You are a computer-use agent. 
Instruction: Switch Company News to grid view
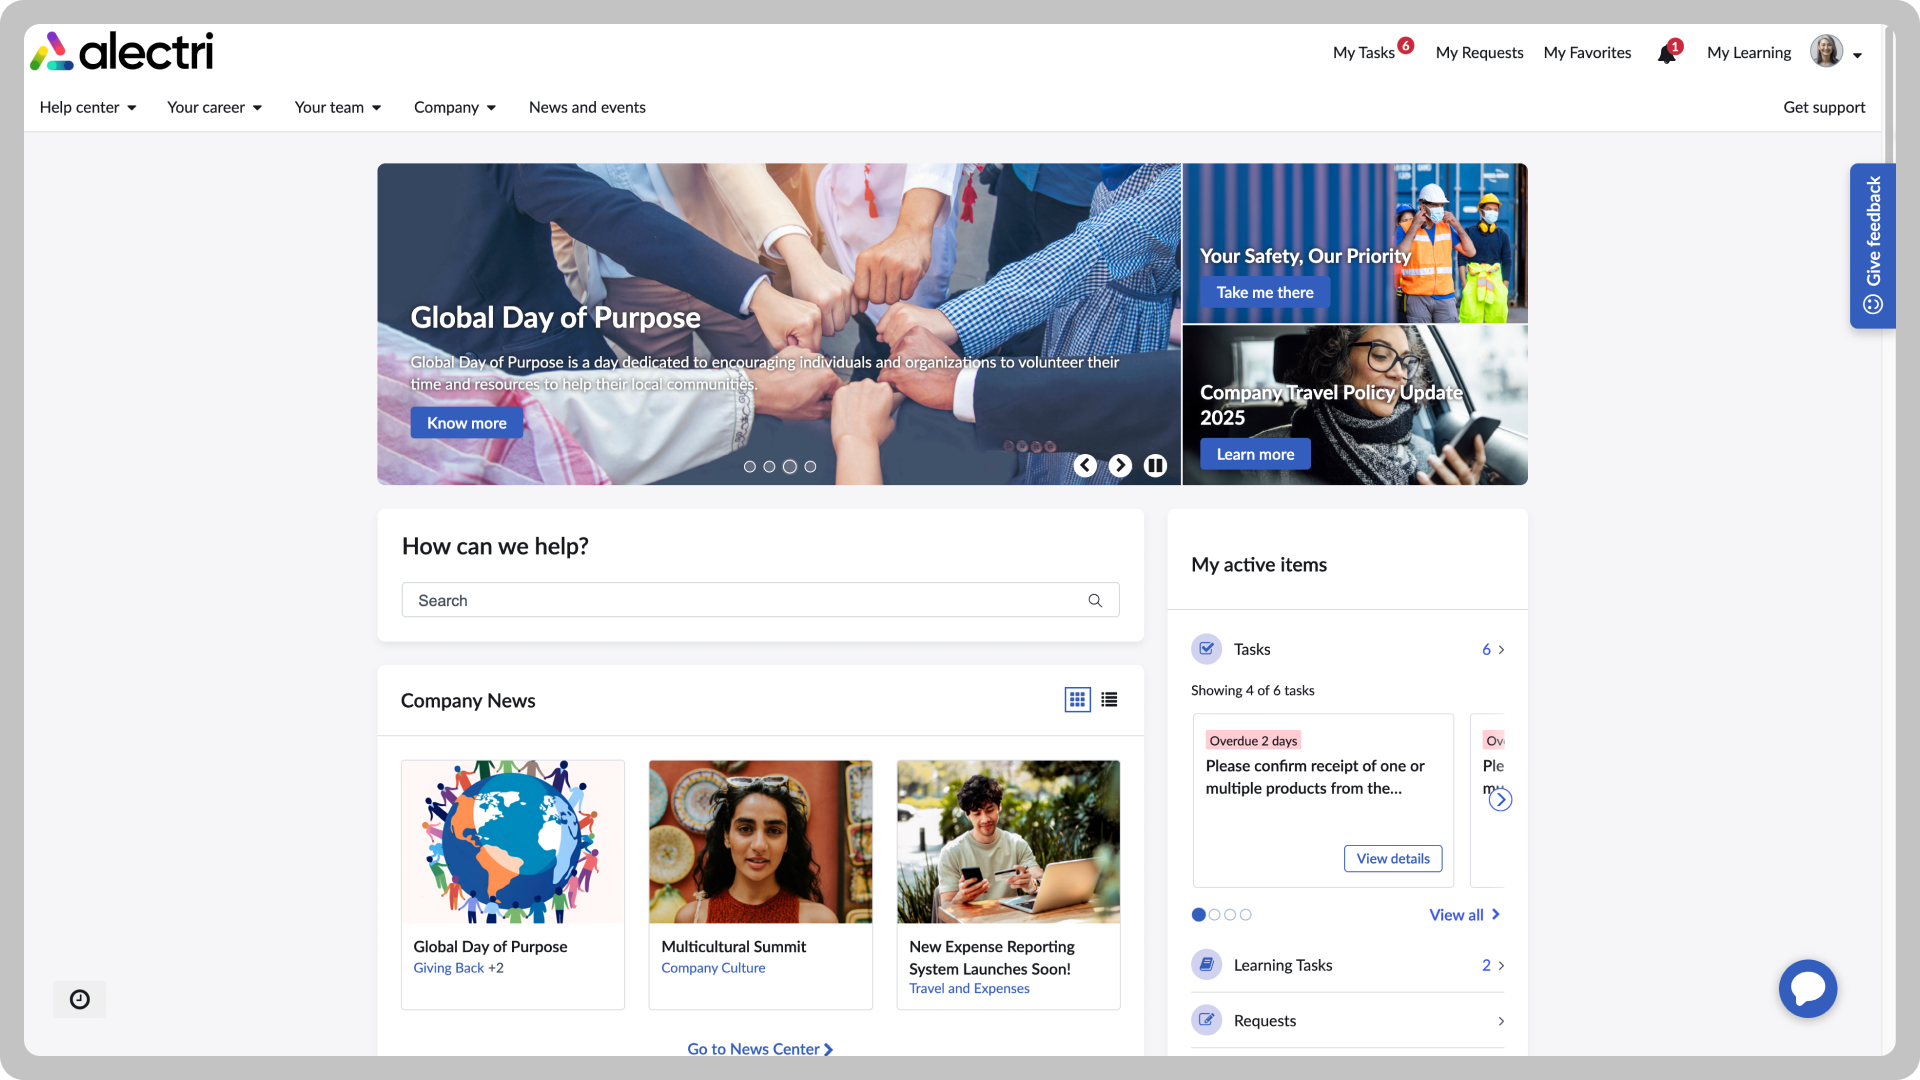[x=1077, y=700]
